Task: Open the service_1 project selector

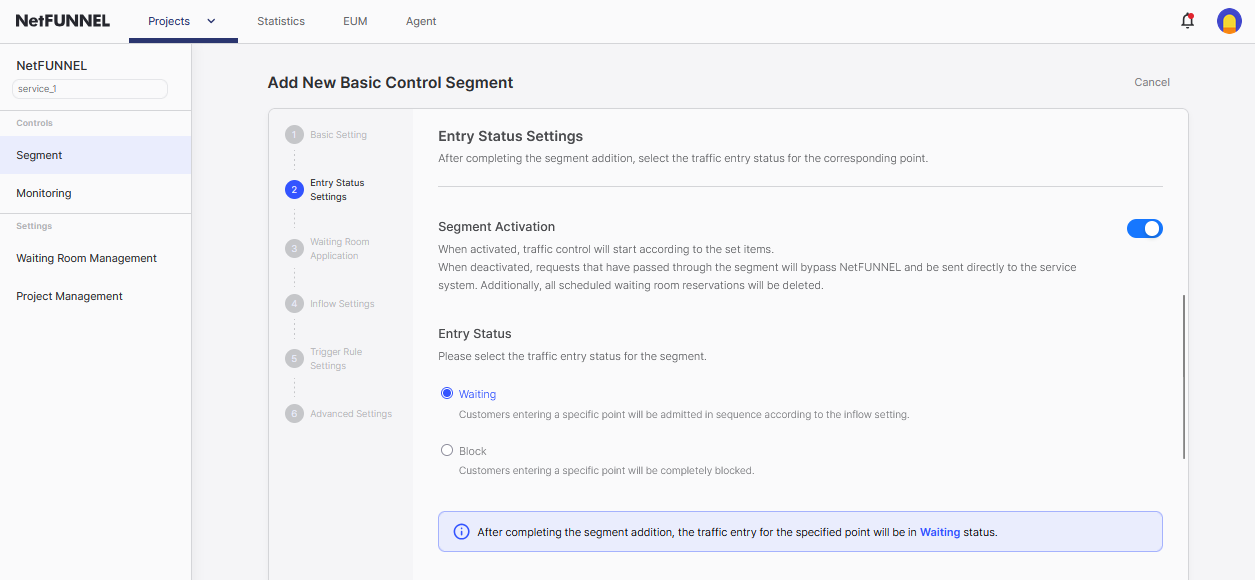Action: click(89, 88)
